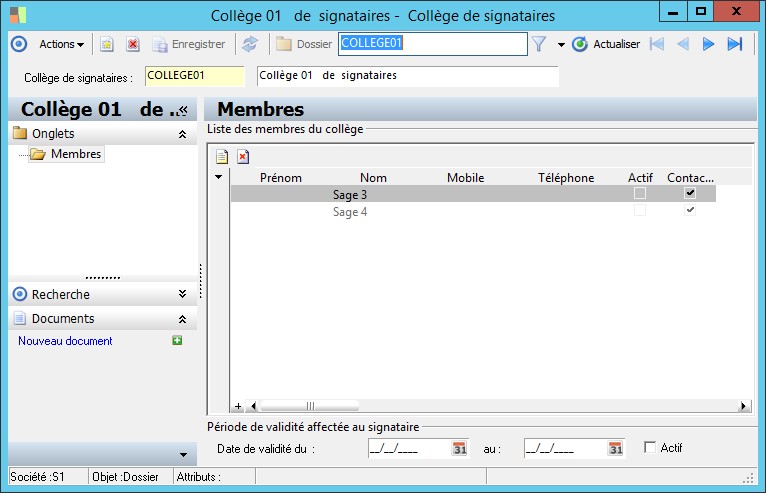Select the Membres tree item

click(66, 154)
